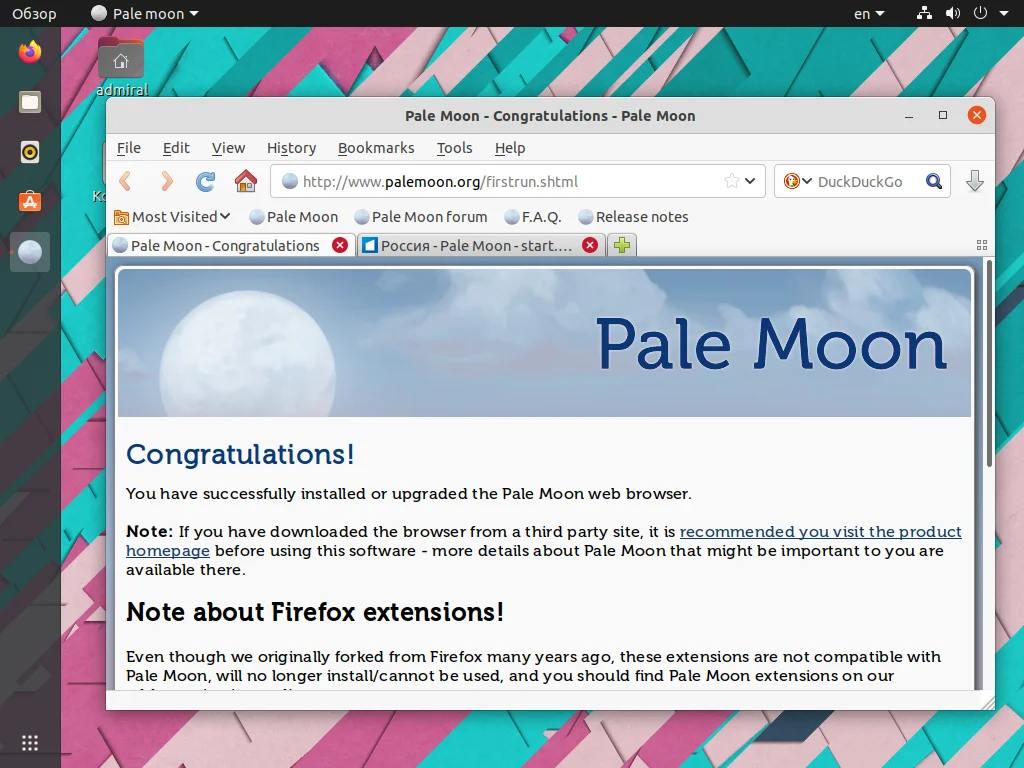Viewport: 1024px width, 768px height.
Task: Click the search magnifier icon
Action: [x=934, y=181]
